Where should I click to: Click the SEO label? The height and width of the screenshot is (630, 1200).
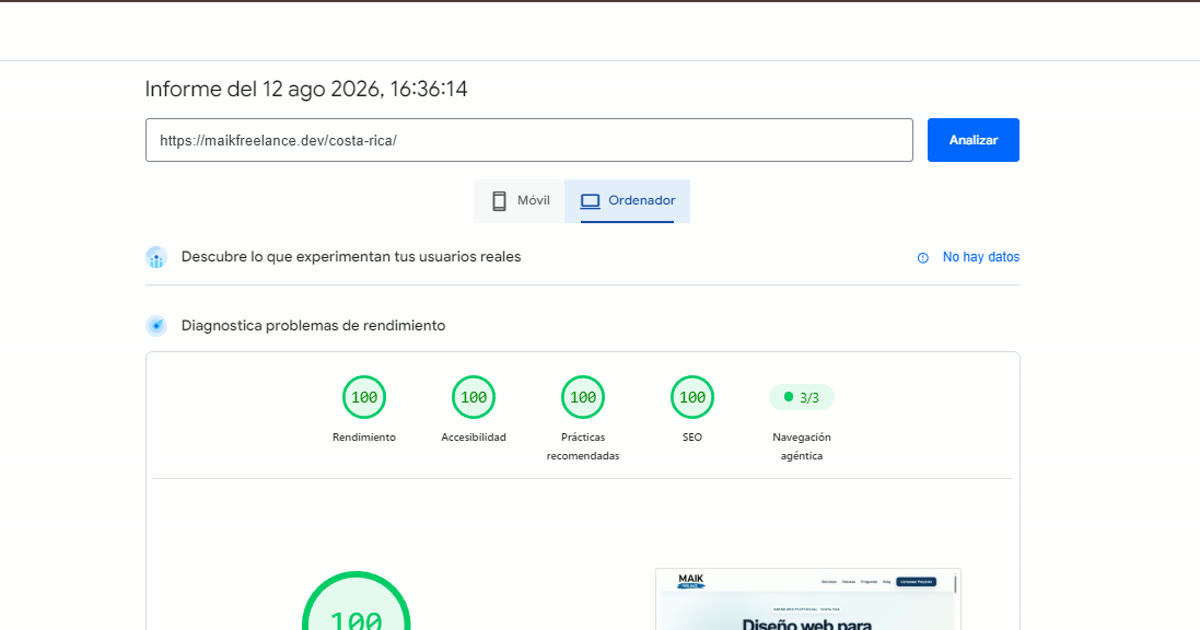coord(692,437)
